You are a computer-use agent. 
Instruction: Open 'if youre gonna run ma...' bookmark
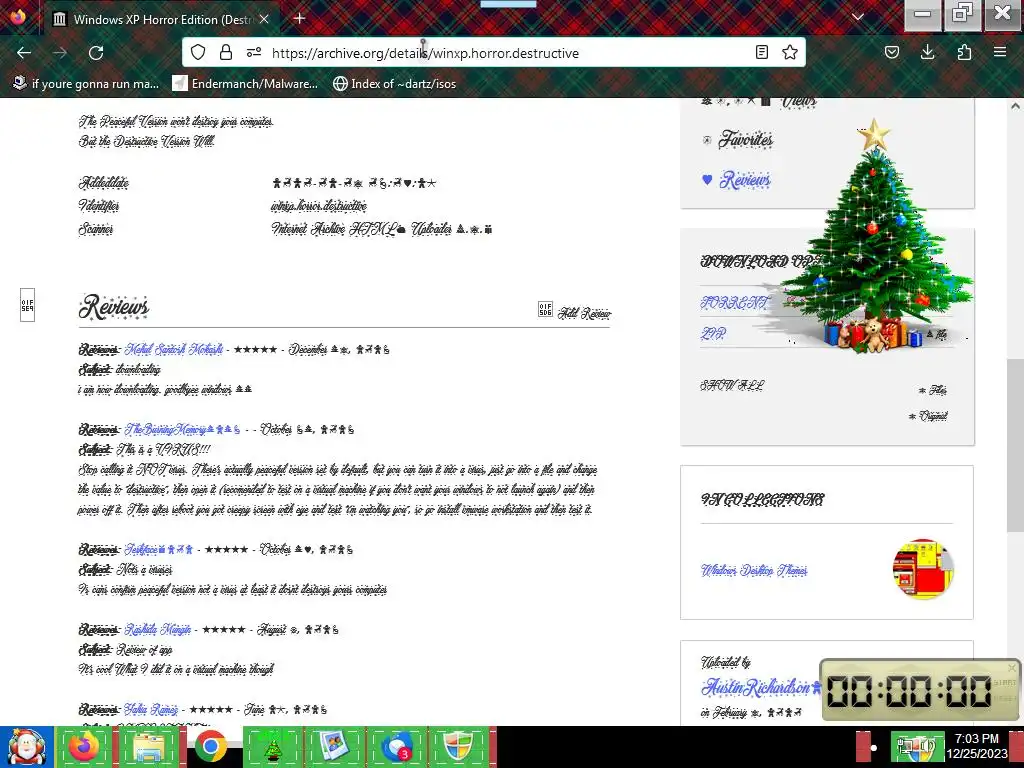(x=86, y=84)
